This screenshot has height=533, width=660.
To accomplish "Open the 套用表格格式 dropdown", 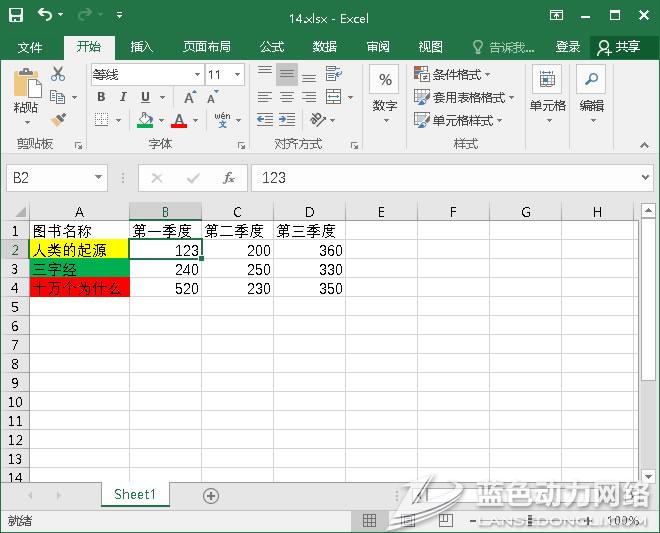I will (464, 97).
